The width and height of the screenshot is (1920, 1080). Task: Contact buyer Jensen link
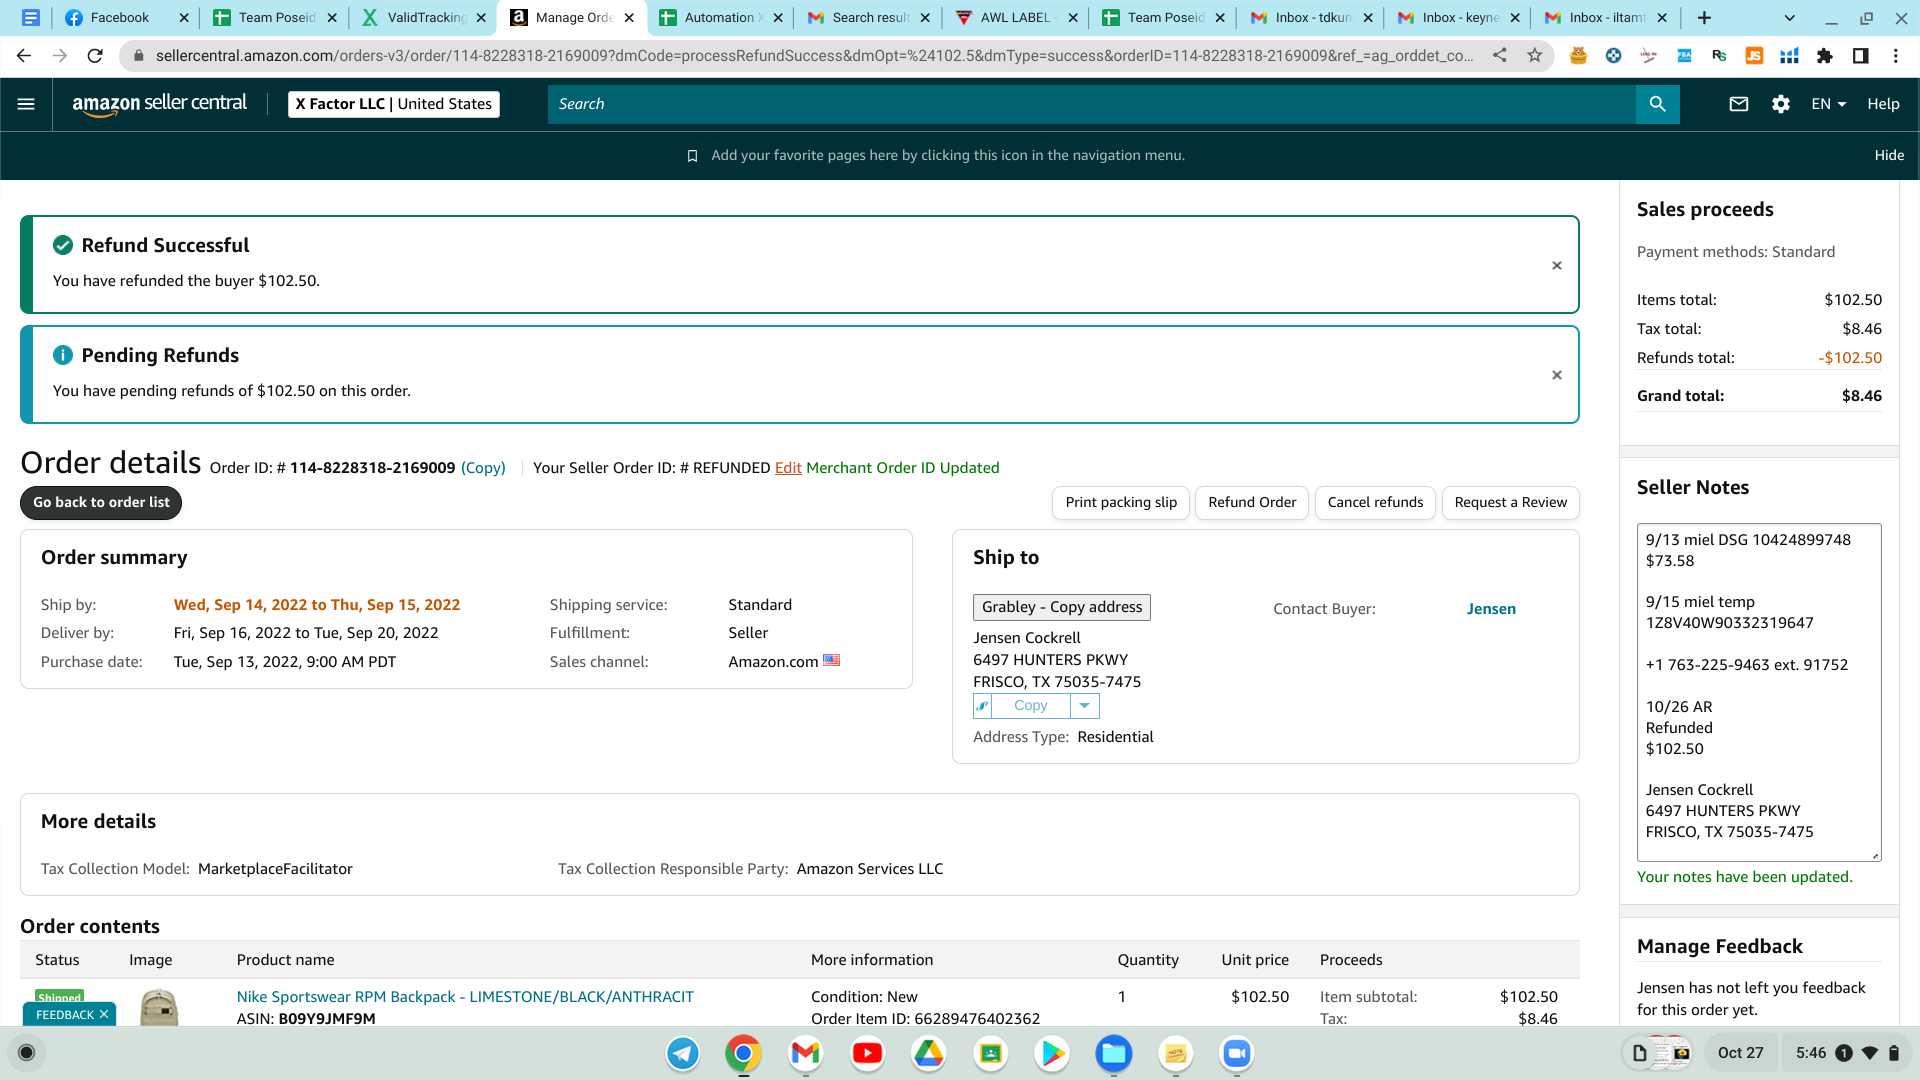pos(1491,609)
